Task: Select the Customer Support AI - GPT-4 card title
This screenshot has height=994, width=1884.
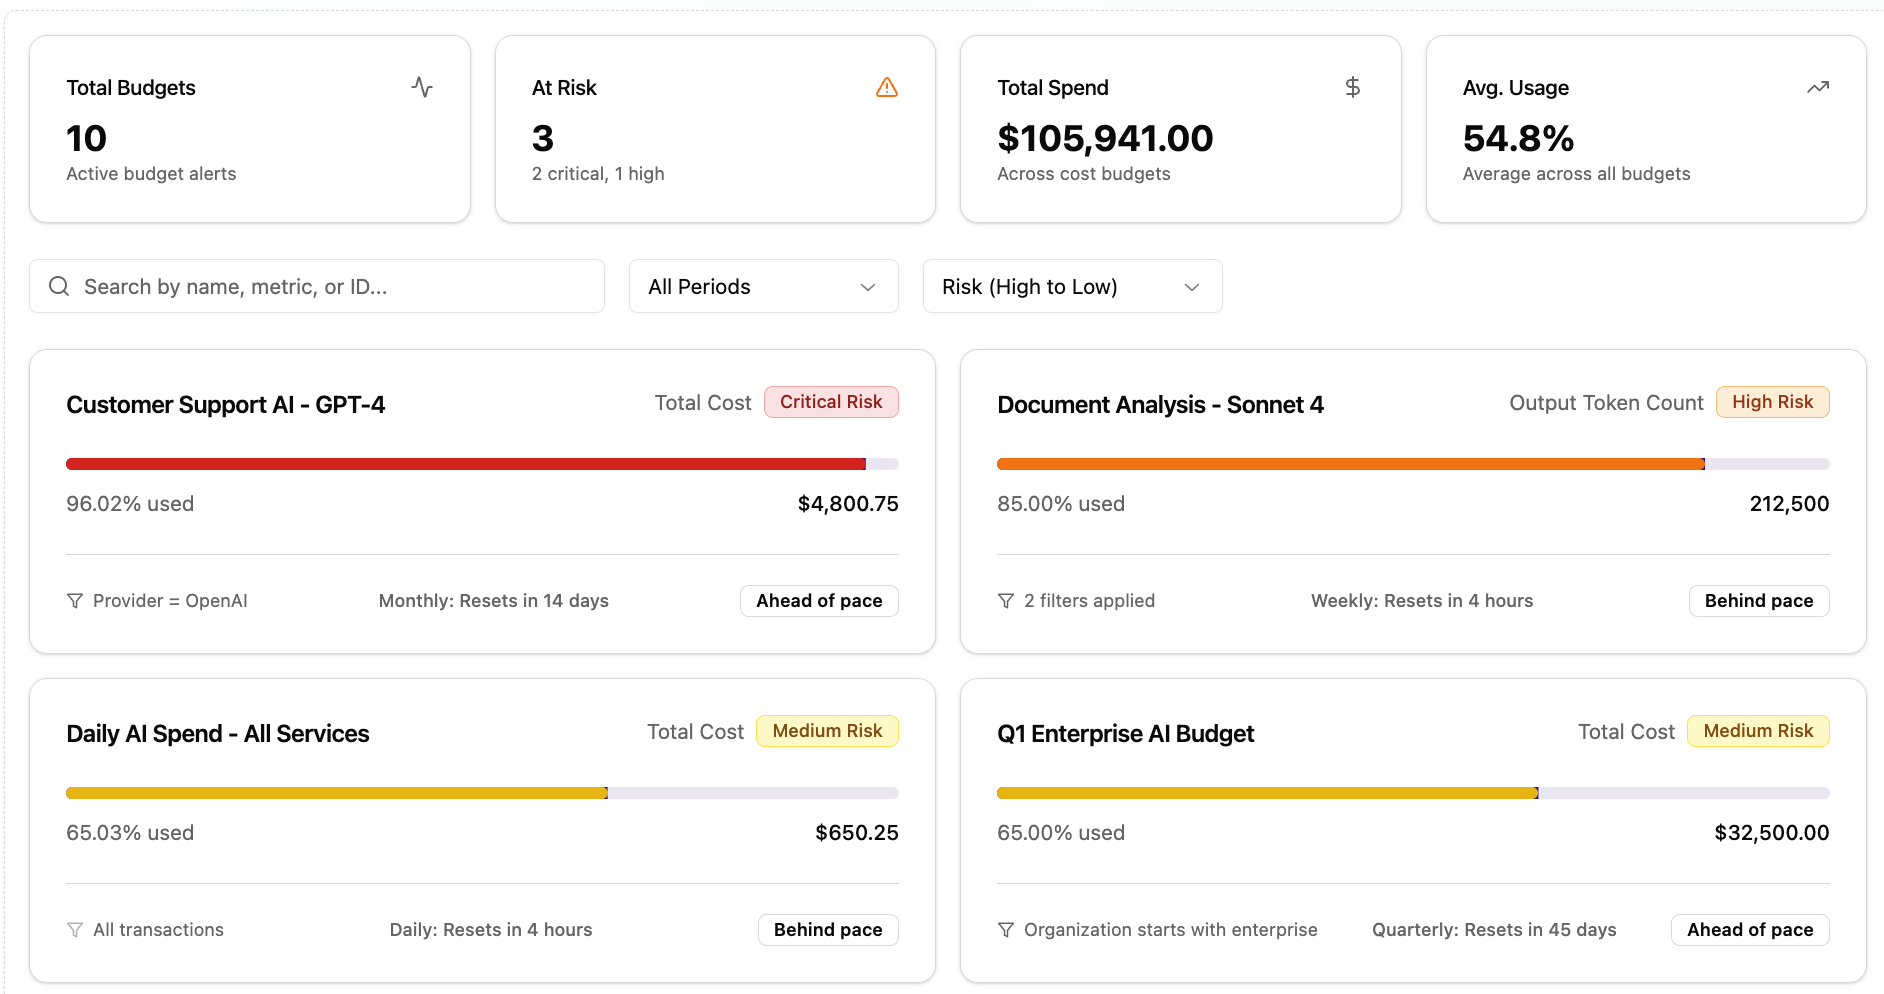Action: tap(225, 405)
